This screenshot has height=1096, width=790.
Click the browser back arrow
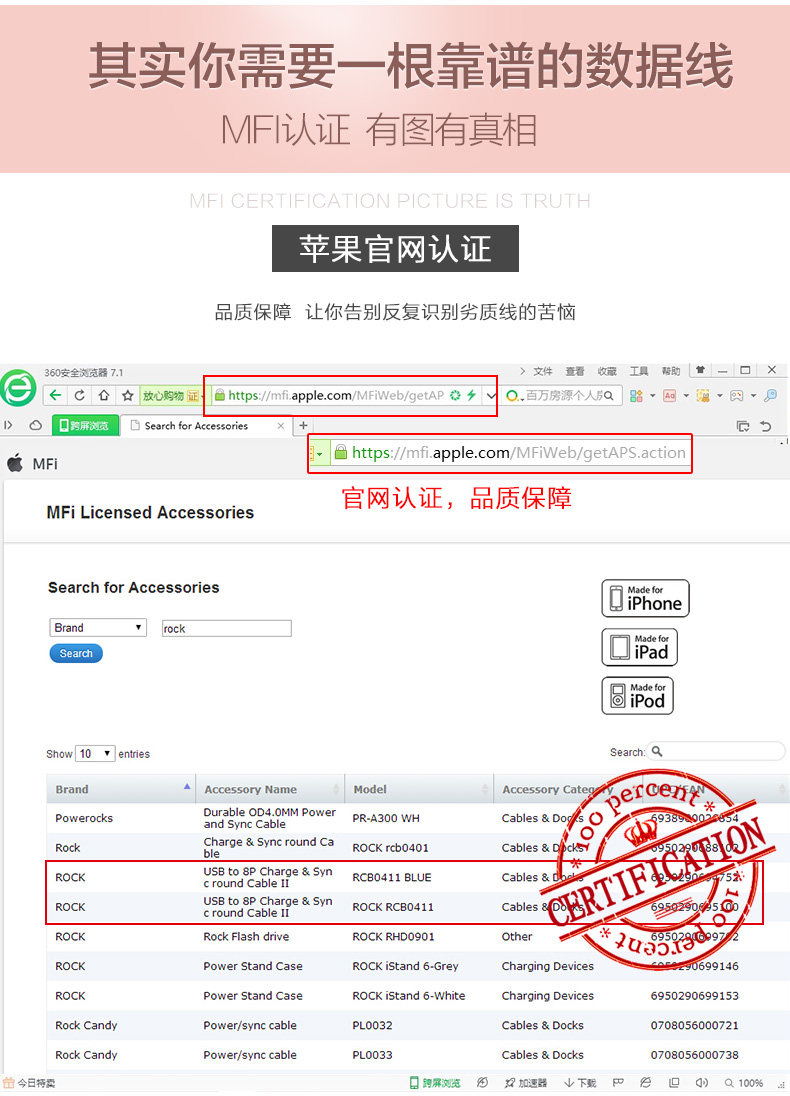[55, 396]
